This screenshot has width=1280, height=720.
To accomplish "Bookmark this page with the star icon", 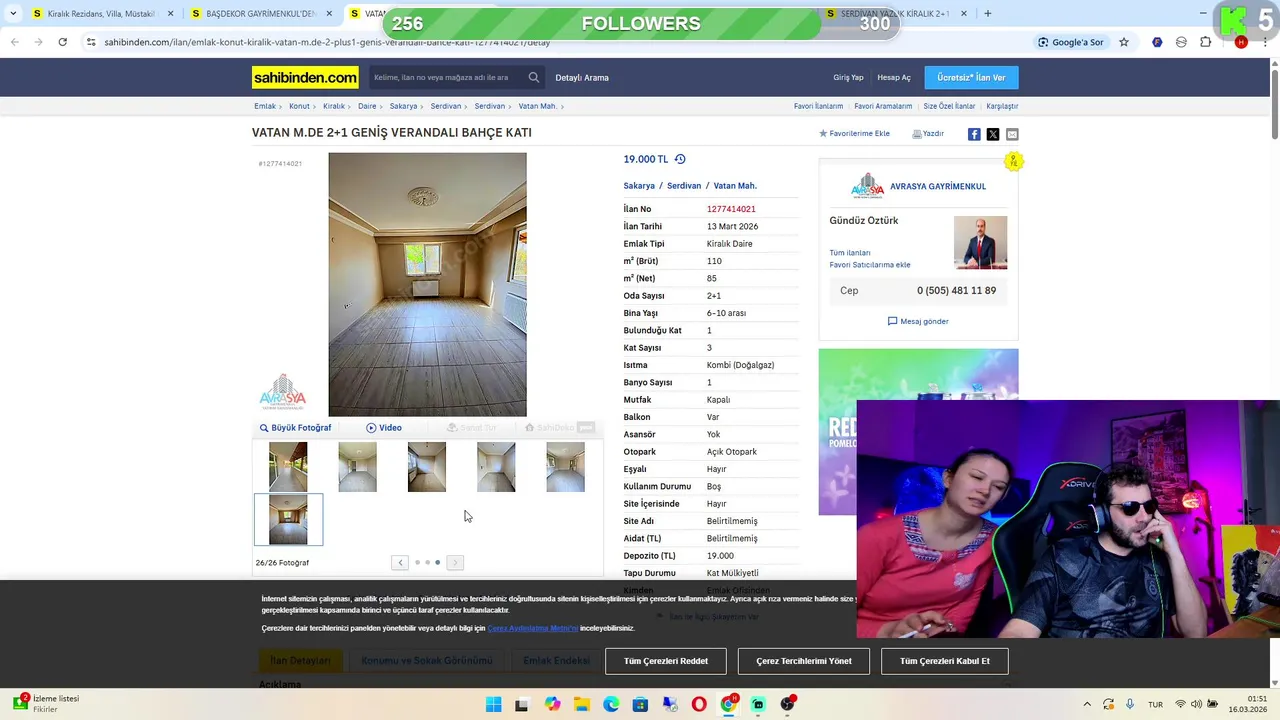I will (1124, 42).
